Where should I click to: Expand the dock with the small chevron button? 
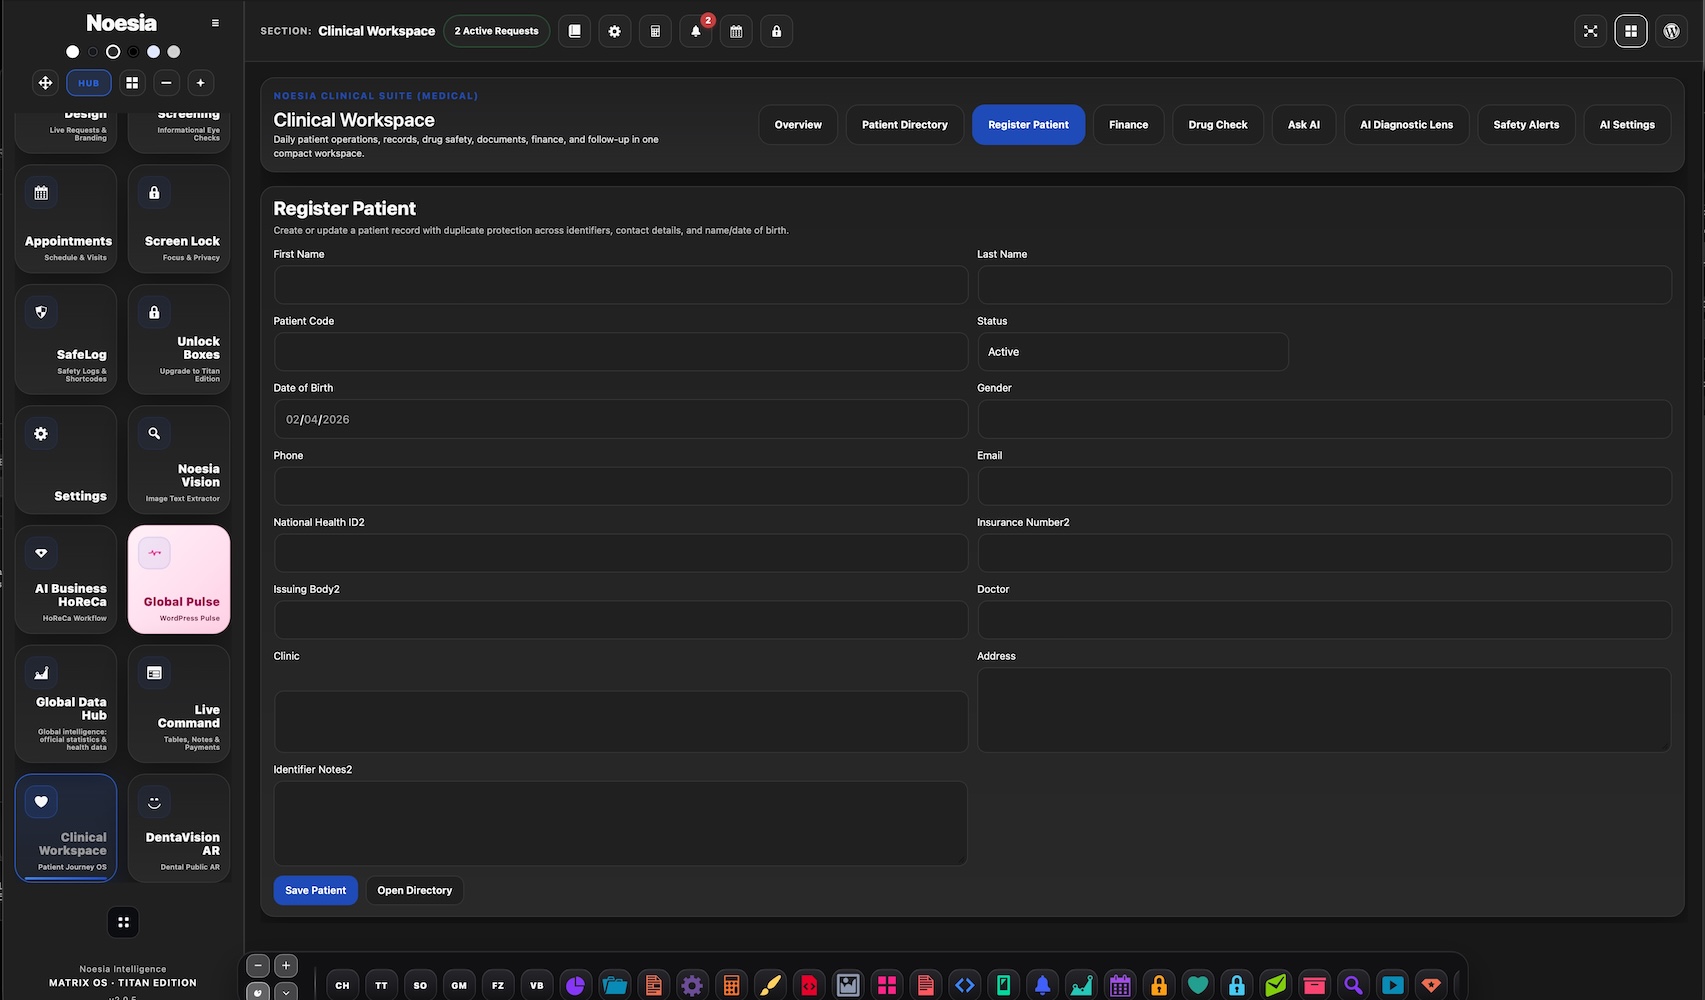(286, 992)
